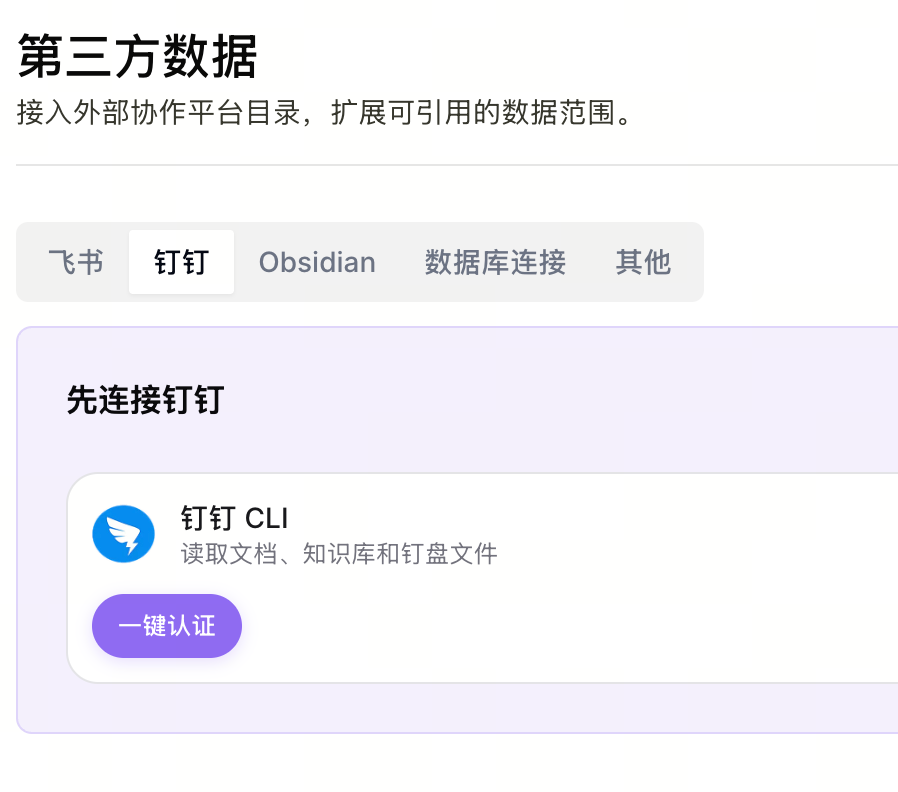Viewport: 898px width, 792px height.
Task: Click the purple 一键认证 button
Action: [167, 626]
